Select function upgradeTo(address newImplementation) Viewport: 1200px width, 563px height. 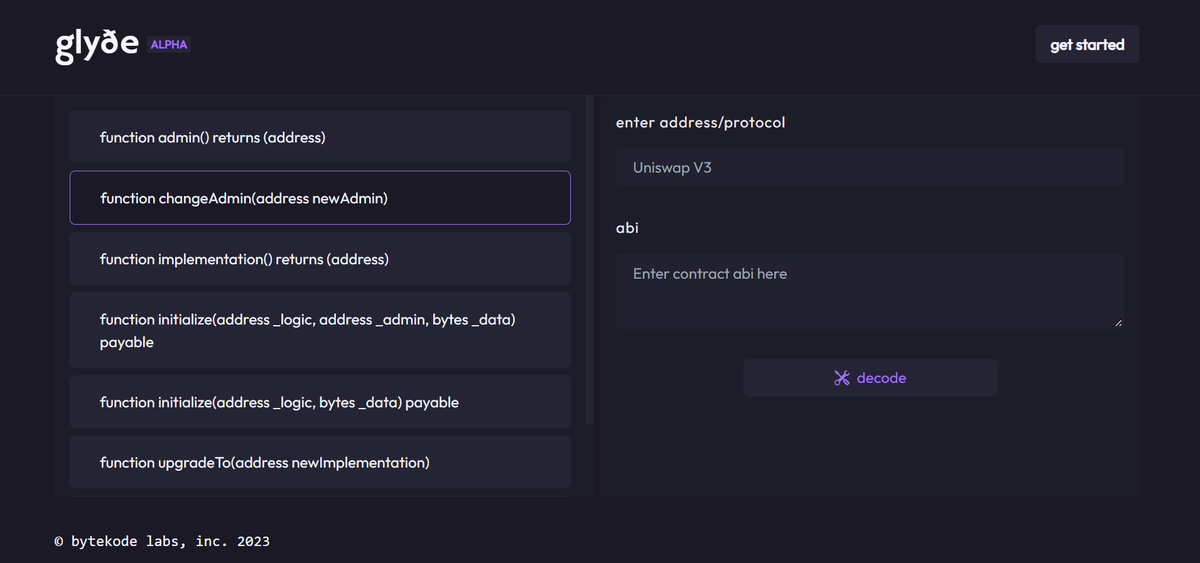coord(320,462)
